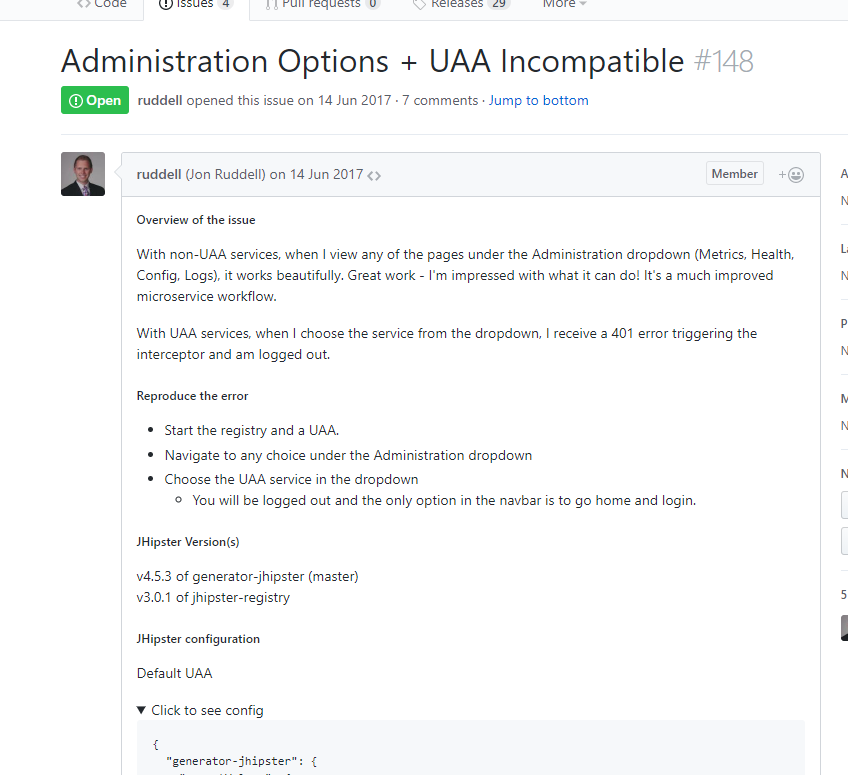Open the Code tab
Image resolution: width=848 pixels, height=775 pixels.
tap(102, 4)
